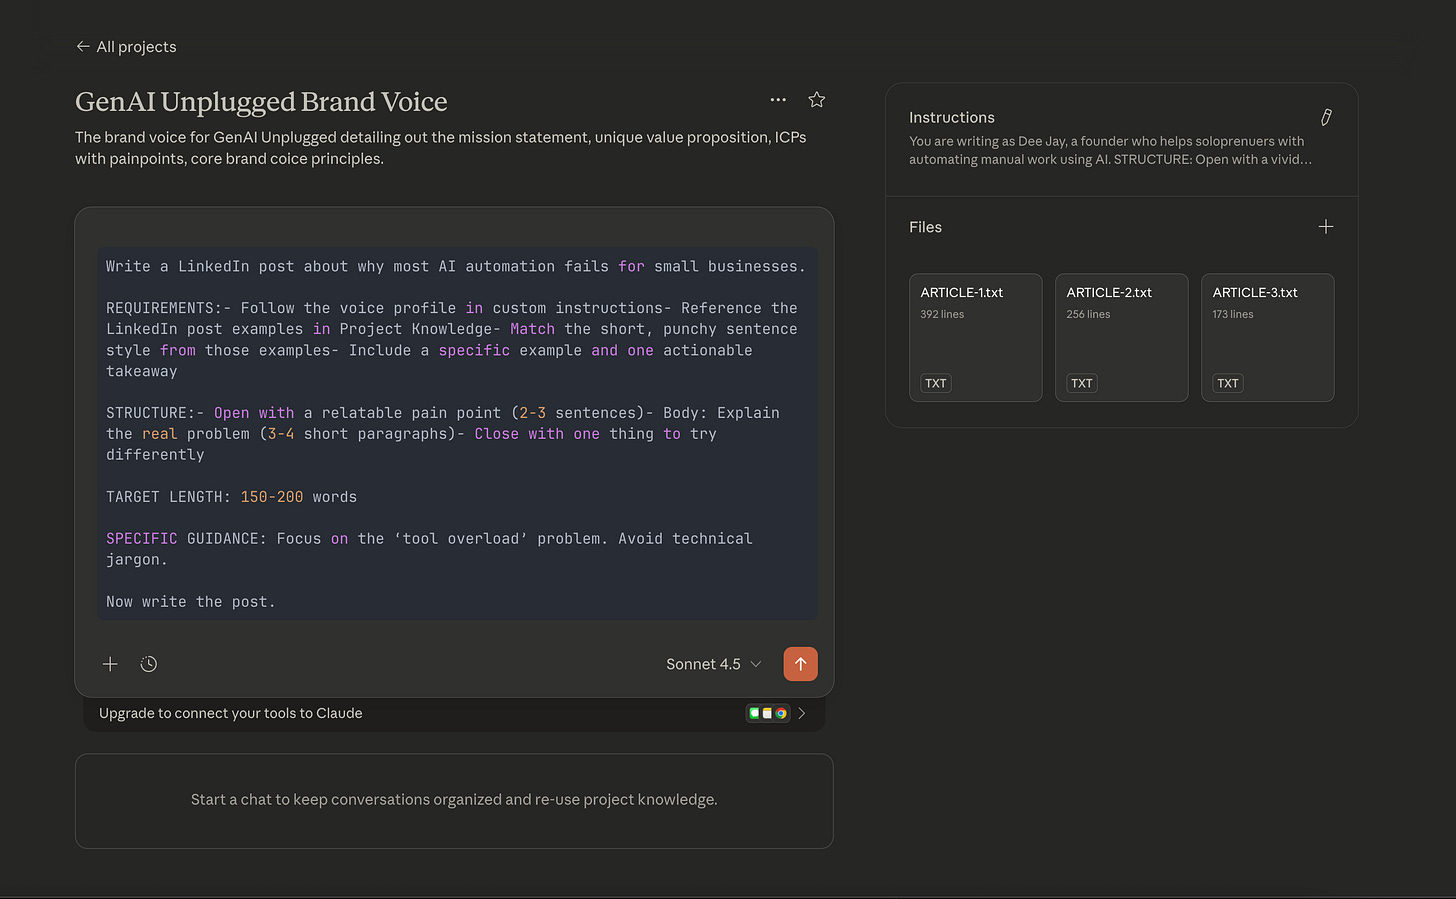The height and width of the screenshot is (899, 1456).
Task: Click the TXT badge on ARTICLE-1.txt
Action: [936, 383]
